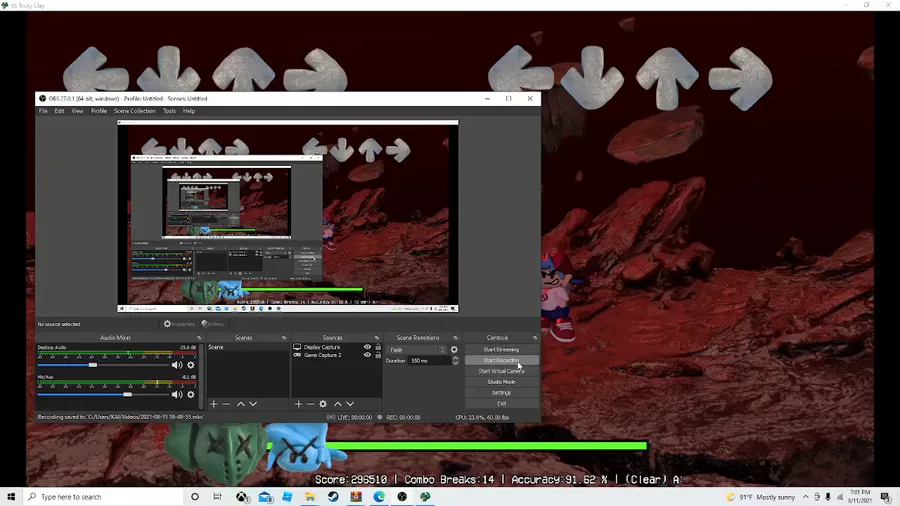
Task: Remove source with minus icon in Sources
Action: coord(311,404)
